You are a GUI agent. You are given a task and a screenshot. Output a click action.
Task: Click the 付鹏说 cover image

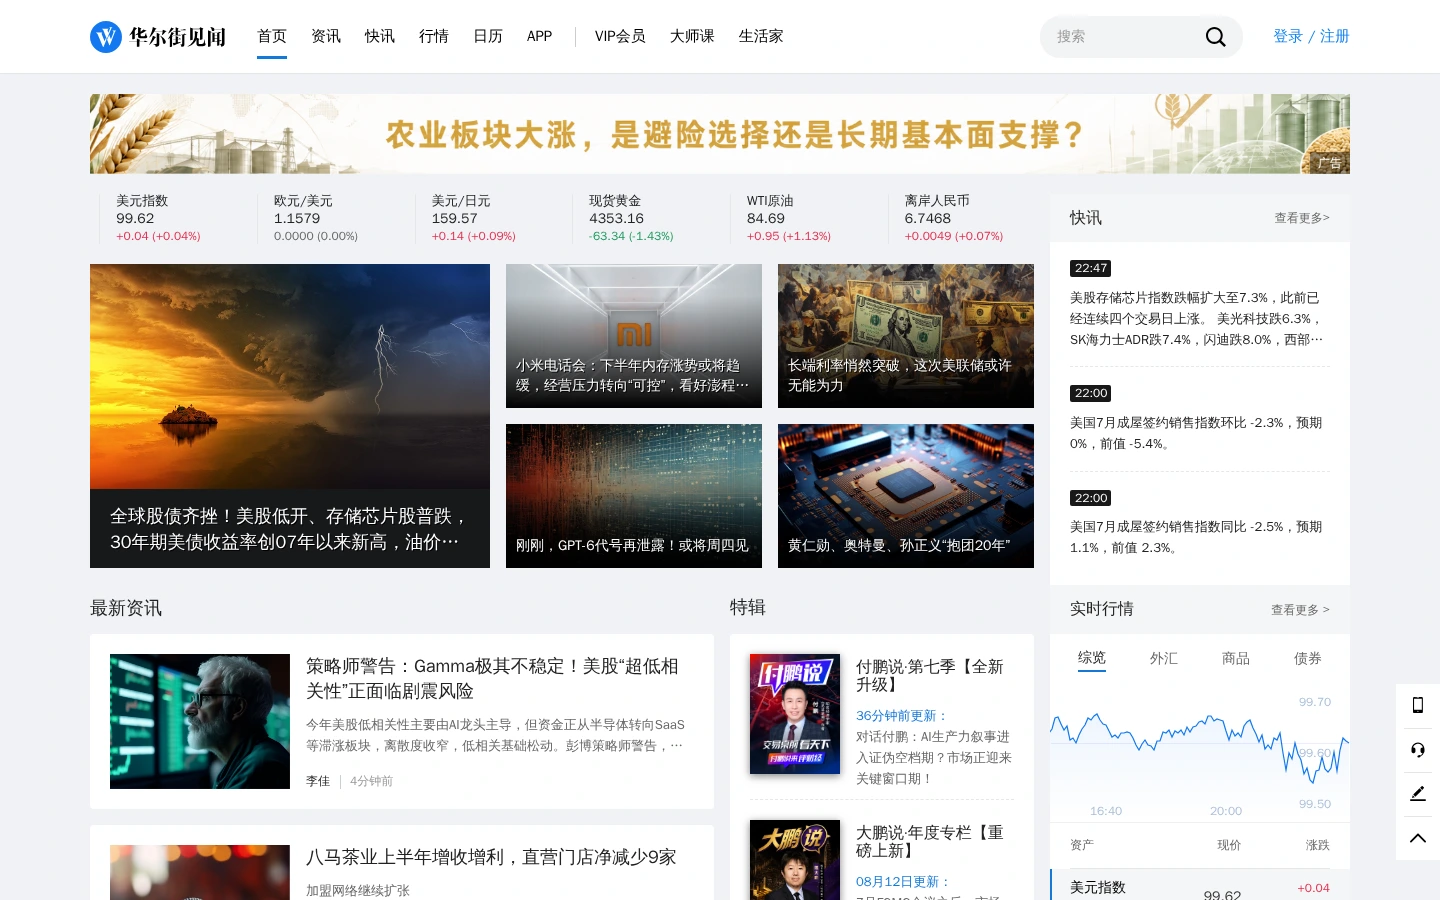(795, 714)
